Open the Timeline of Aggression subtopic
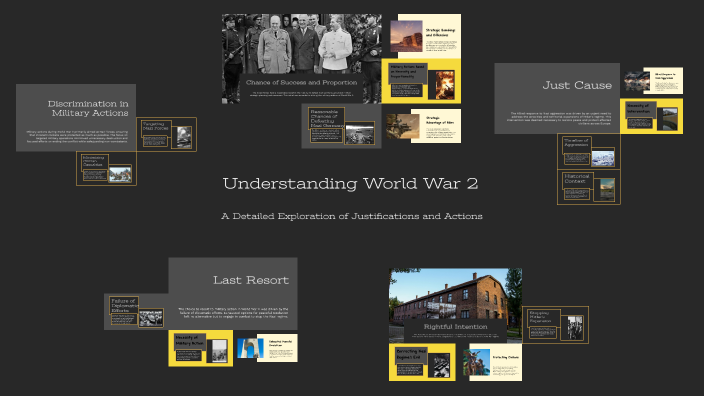This screenshot has height=396, width=704. click(589, 151)
